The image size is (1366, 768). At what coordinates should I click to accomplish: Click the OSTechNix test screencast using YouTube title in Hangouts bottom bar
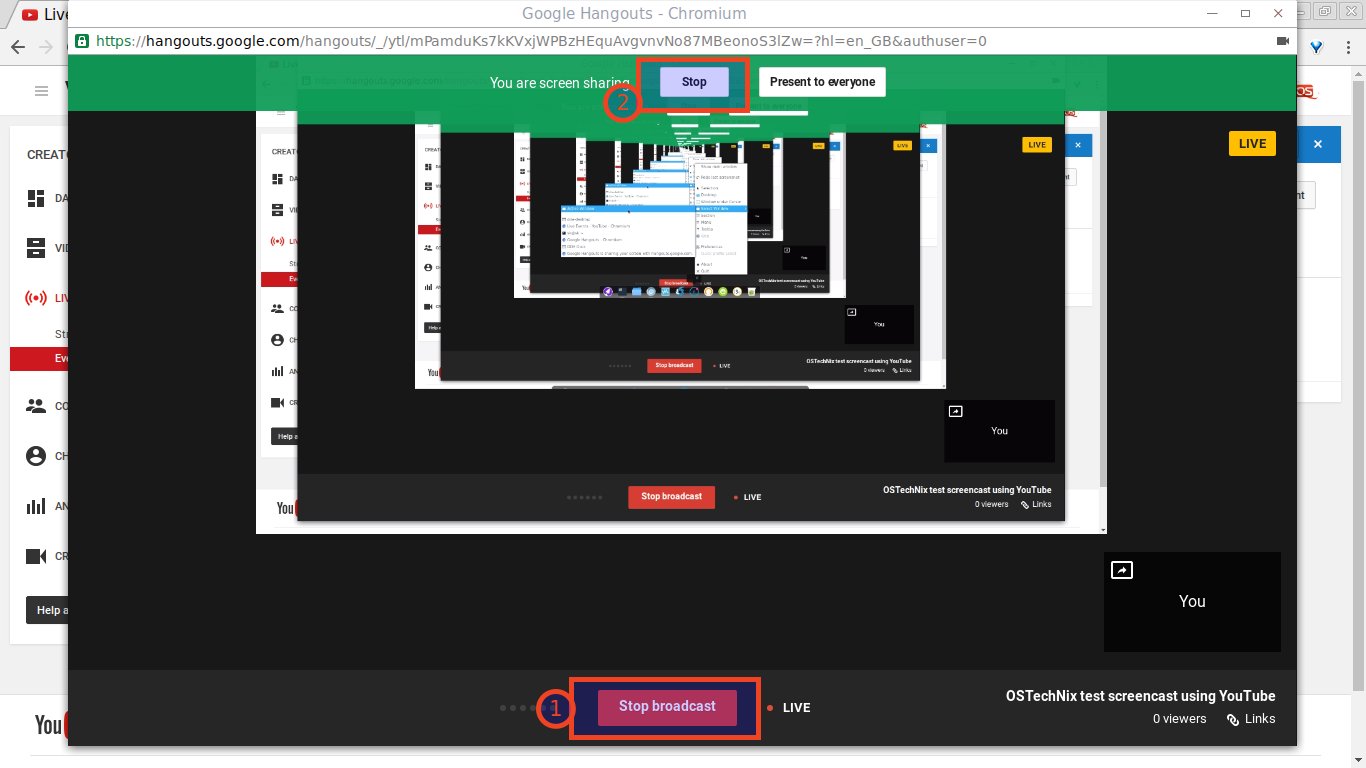click(x=1140, y=696)
